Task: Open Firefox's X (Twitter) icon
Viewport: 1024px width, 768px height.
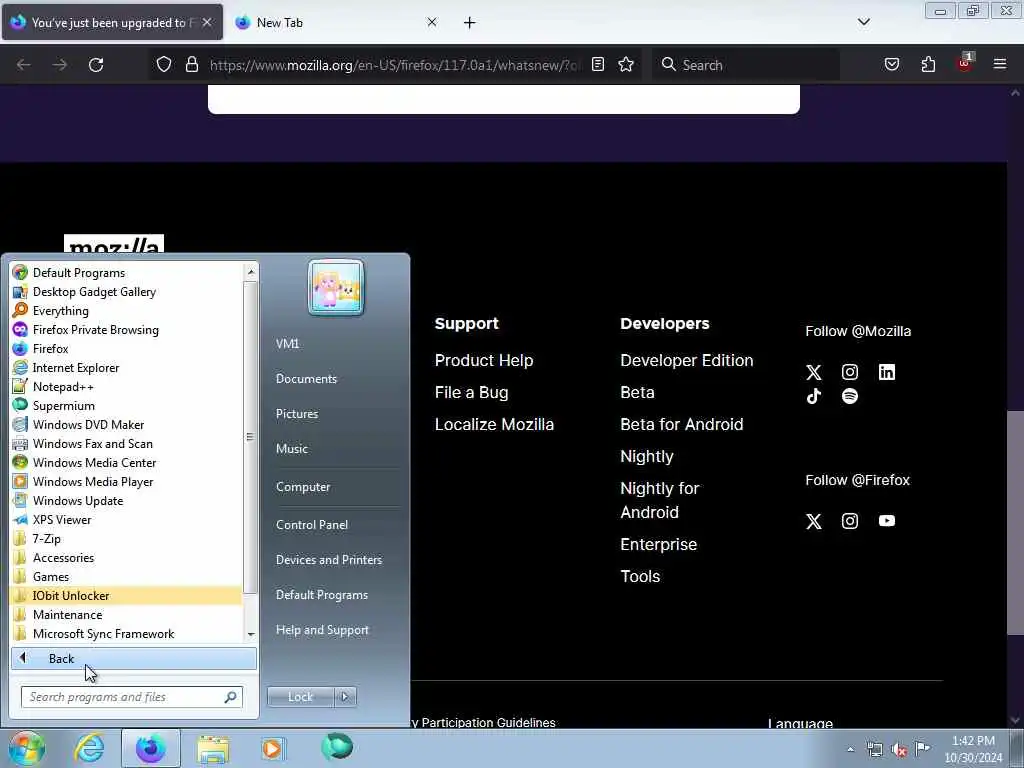Action: coord(814,521)
